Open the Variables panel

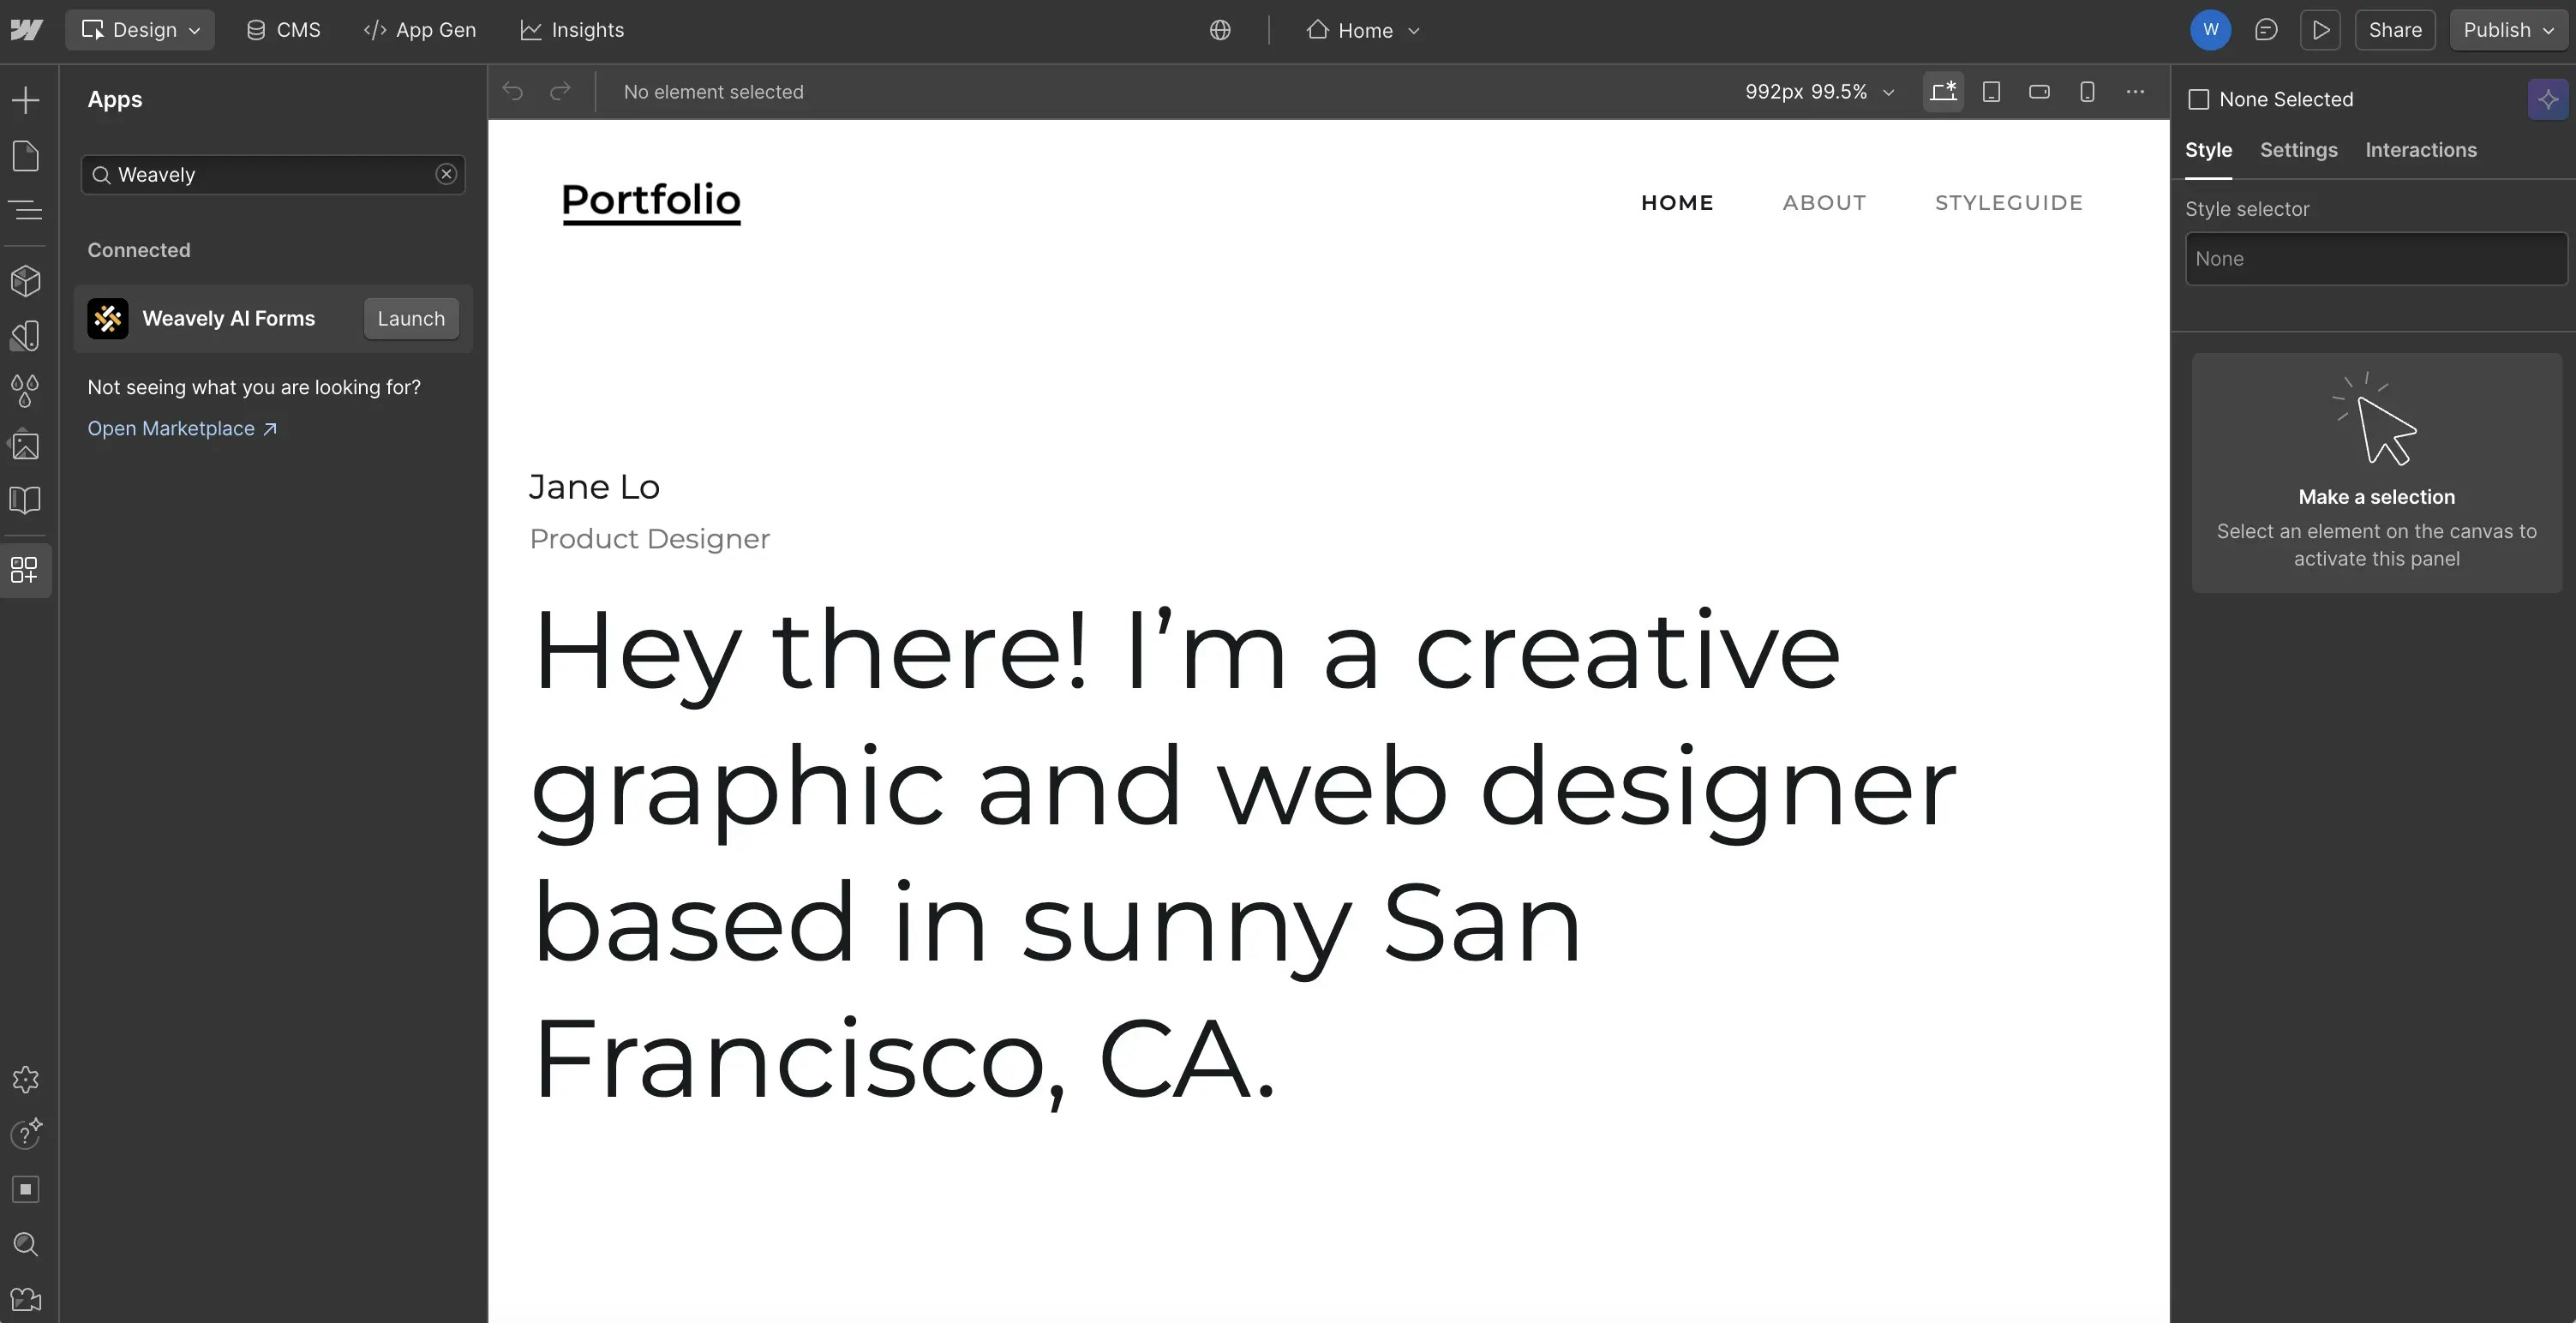tap(25, 390)
